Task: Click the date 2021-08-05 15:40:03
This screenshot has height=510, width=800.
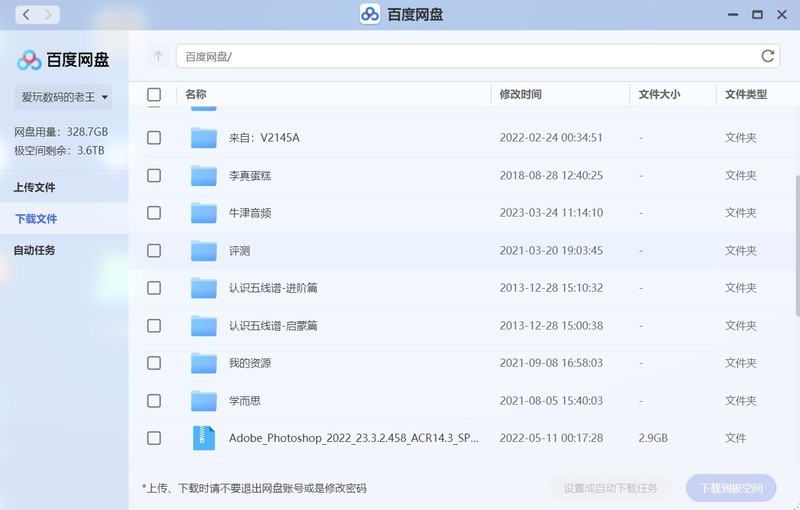Action: point(551,401)
